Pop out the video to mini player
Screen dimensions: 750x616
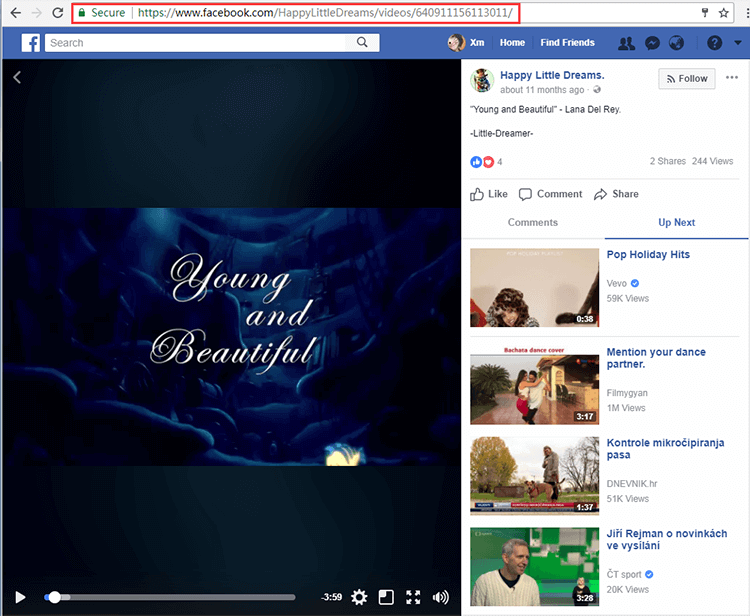click(386, 597)
